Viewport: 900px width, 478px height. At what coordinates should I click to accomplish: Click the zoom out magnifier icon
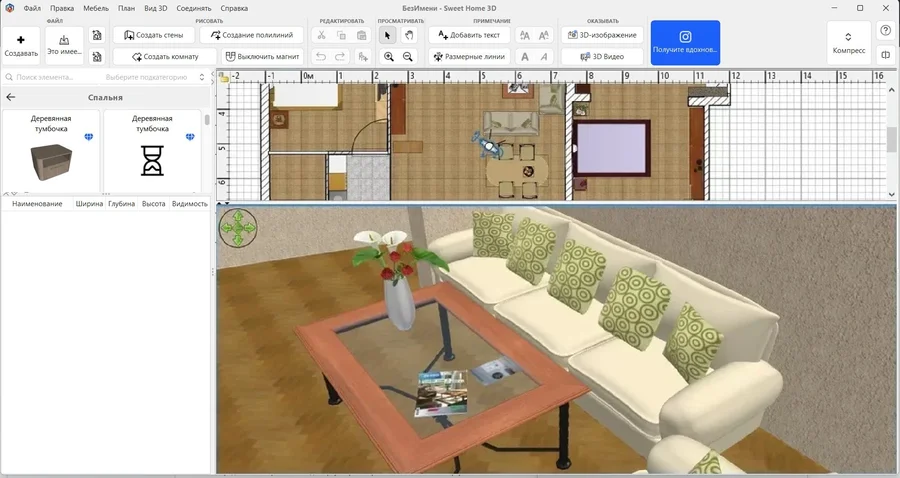click(x=408, y=57)
